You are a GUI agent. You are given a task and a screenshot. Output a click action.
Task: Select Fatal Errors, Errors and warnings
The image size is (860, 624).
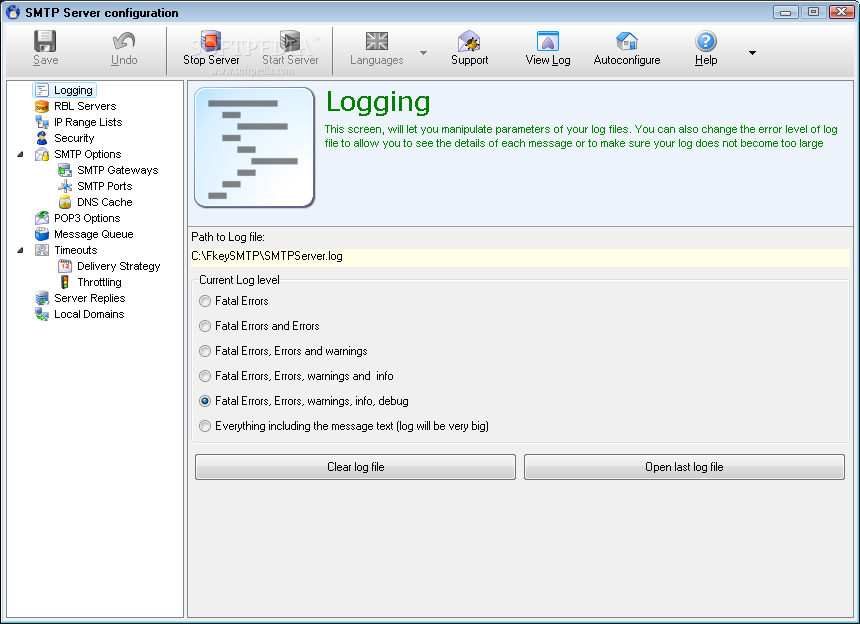[205, 351]
